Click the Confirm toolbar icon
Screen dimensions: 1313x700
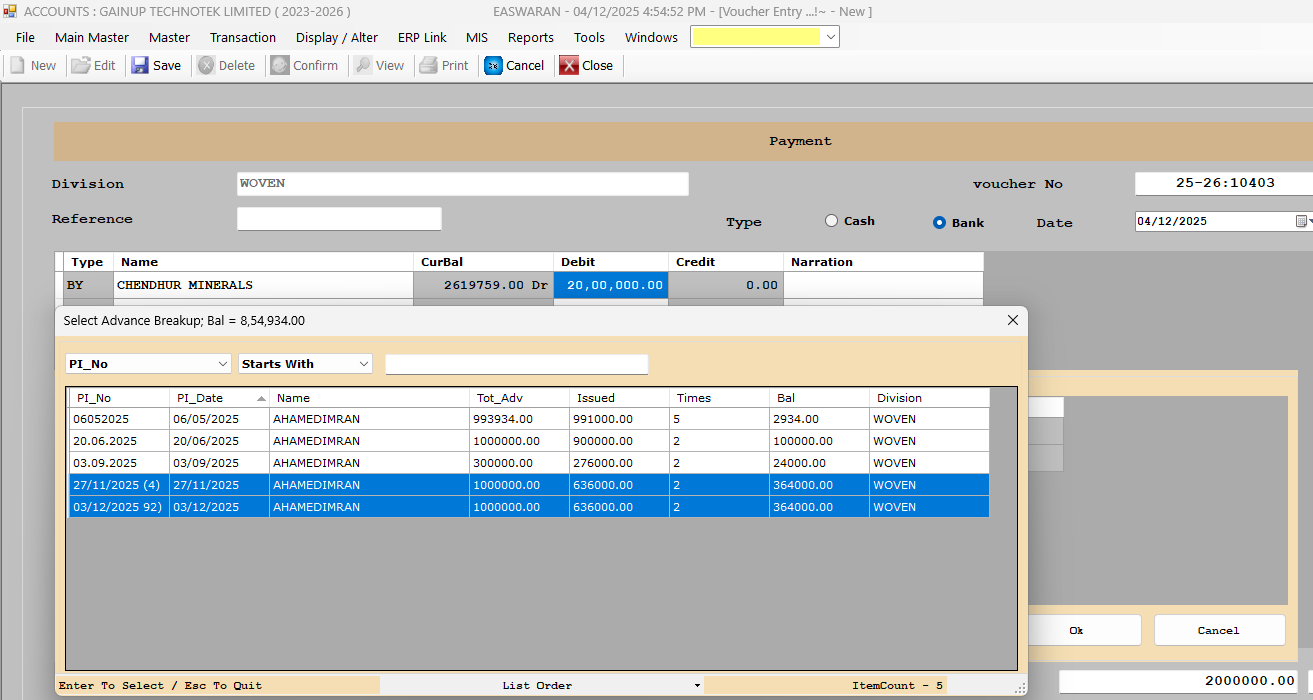(x=280, y=65)
